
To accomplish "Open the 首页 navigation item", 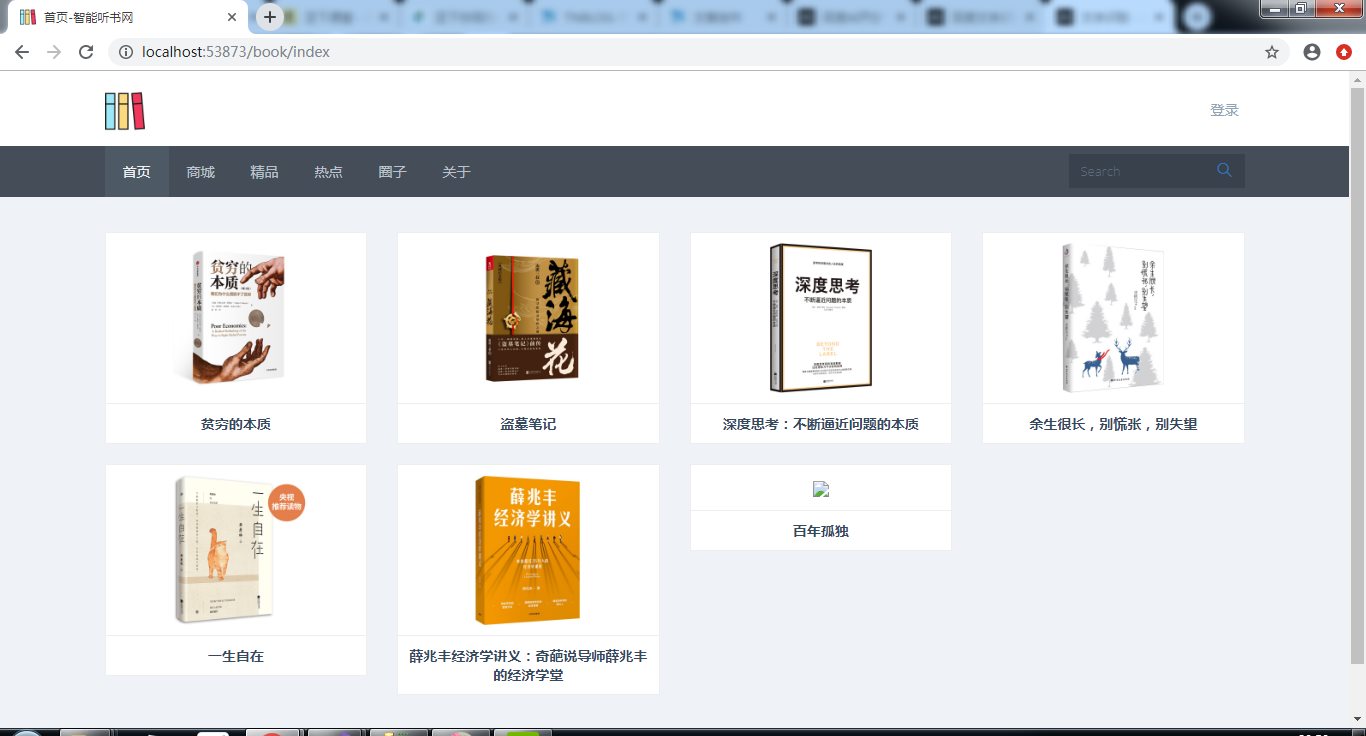I will [x=137, y=172].
